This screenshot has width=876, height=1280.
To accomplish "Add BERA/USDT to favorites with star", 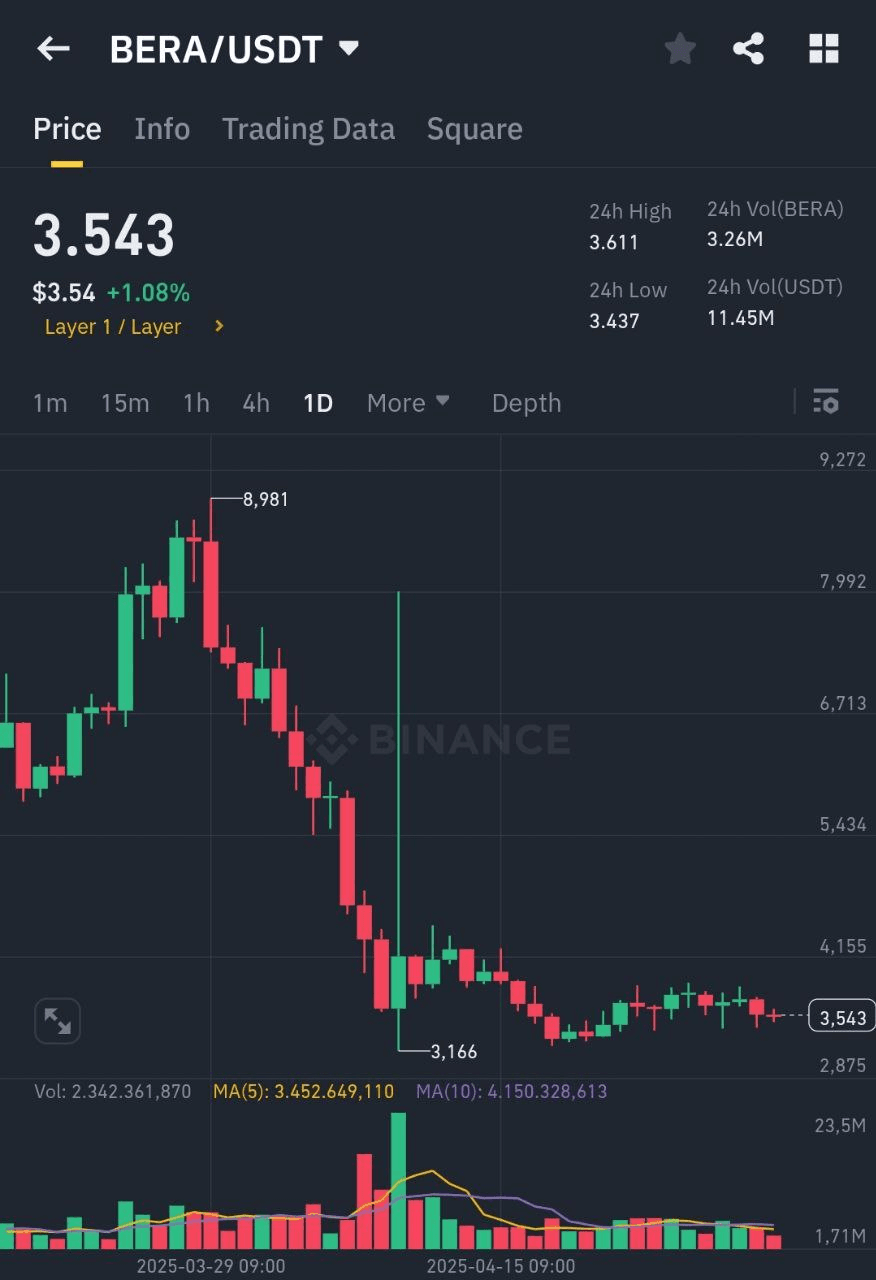I will [x=680, y=48].
